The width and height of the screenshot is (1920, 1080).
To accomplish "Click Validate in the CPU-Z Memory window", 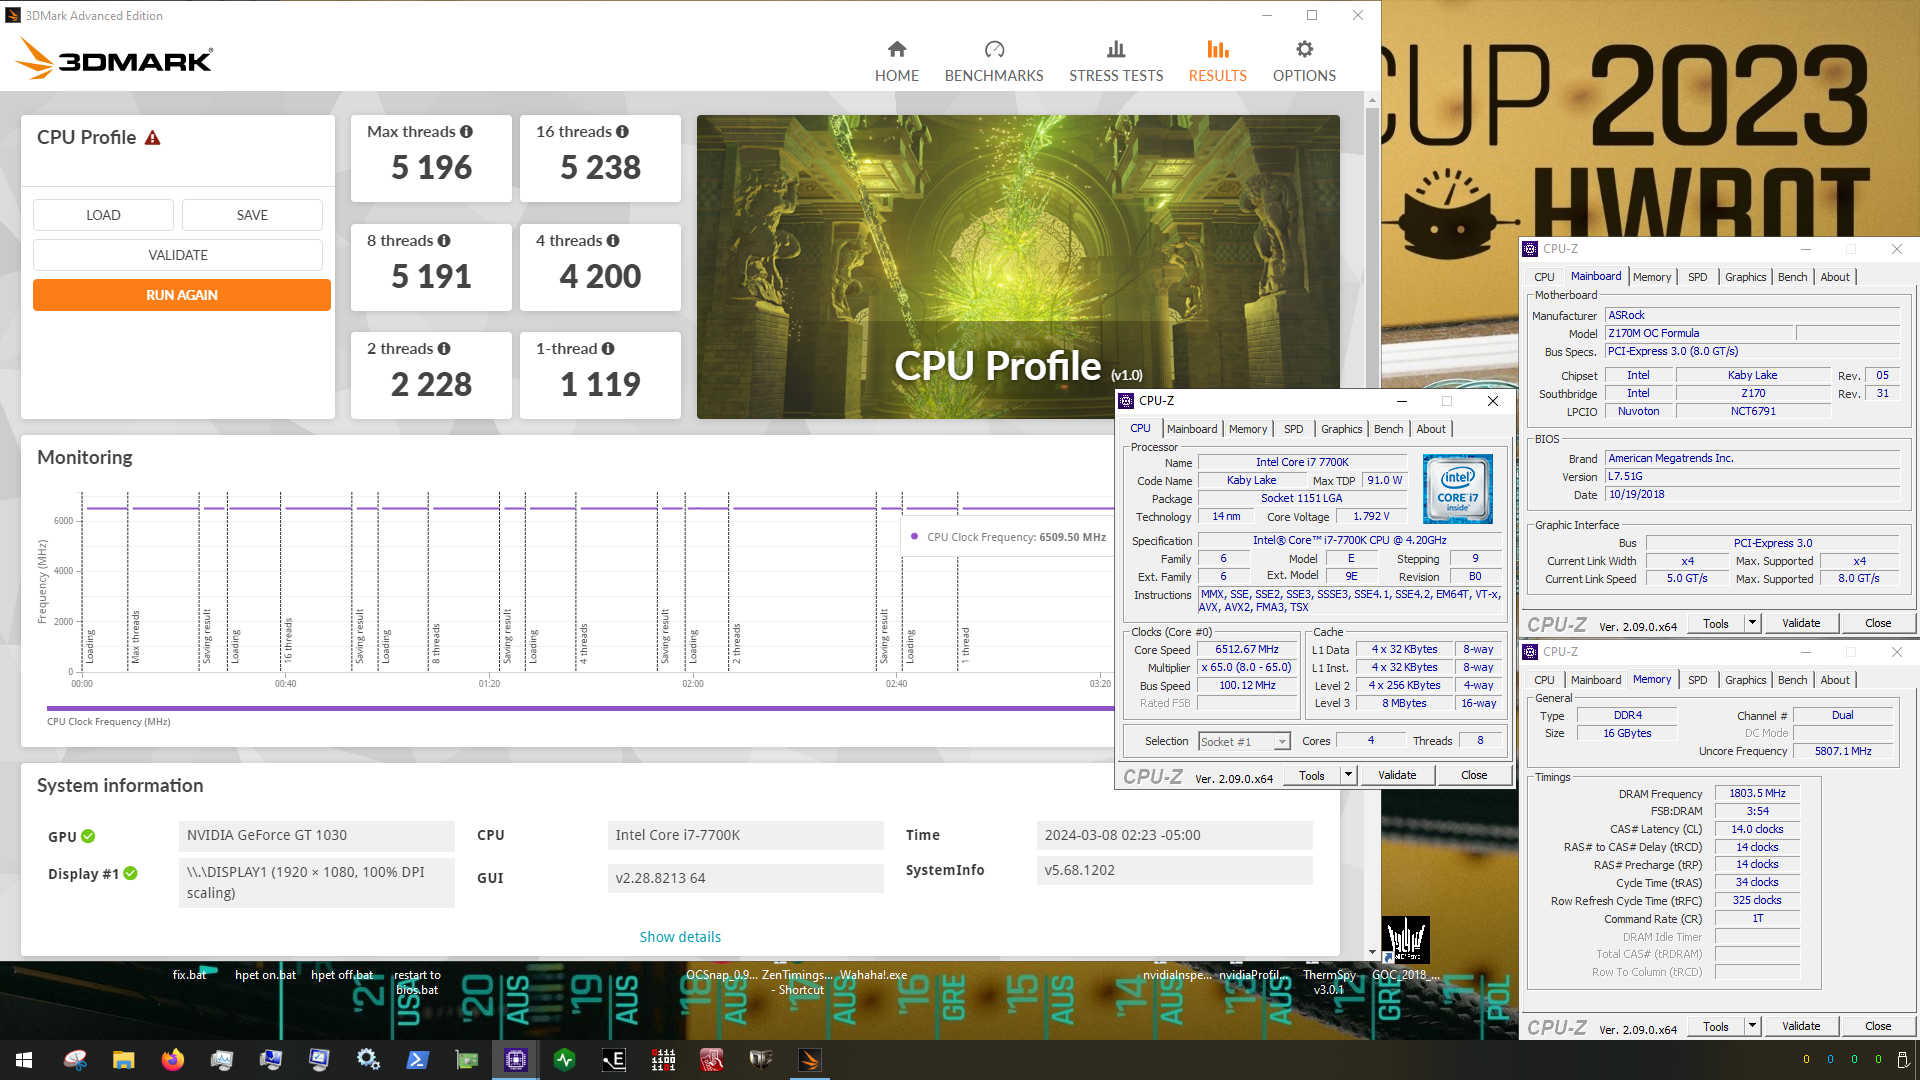I will pos(1801,1026).
